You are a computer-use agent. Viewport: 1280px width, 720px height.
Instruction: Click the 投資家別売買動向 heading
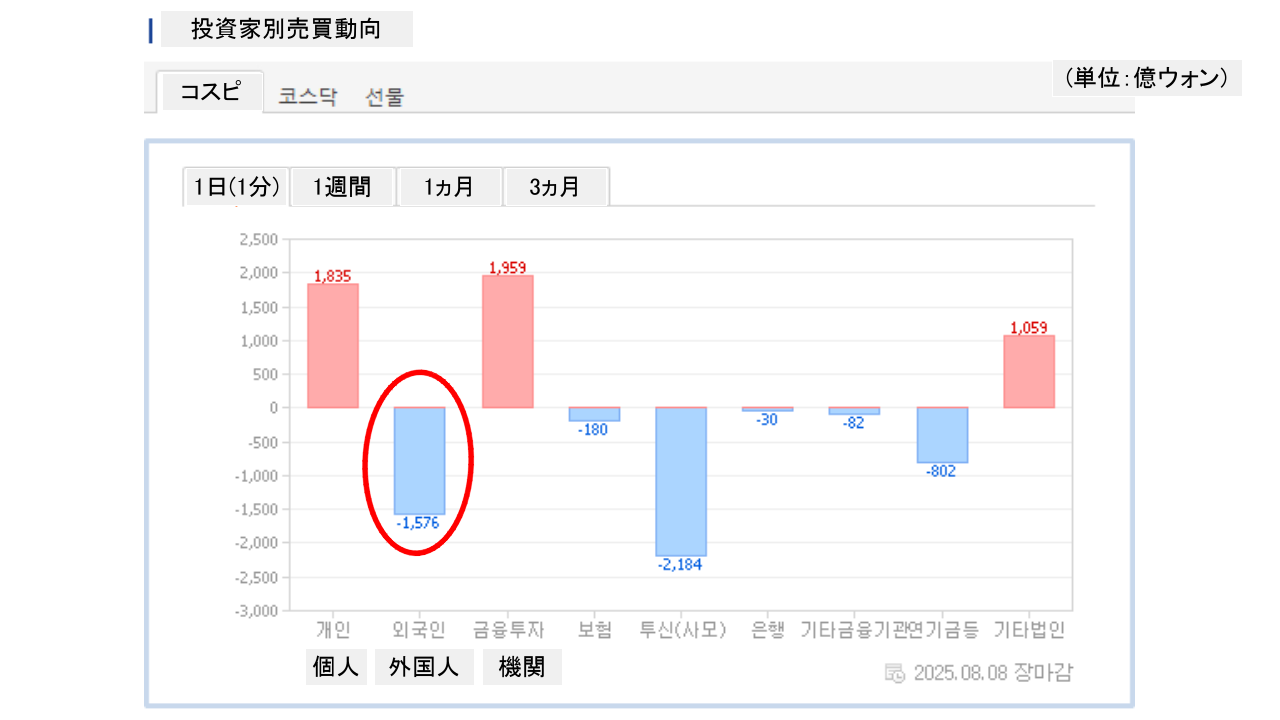286,29
